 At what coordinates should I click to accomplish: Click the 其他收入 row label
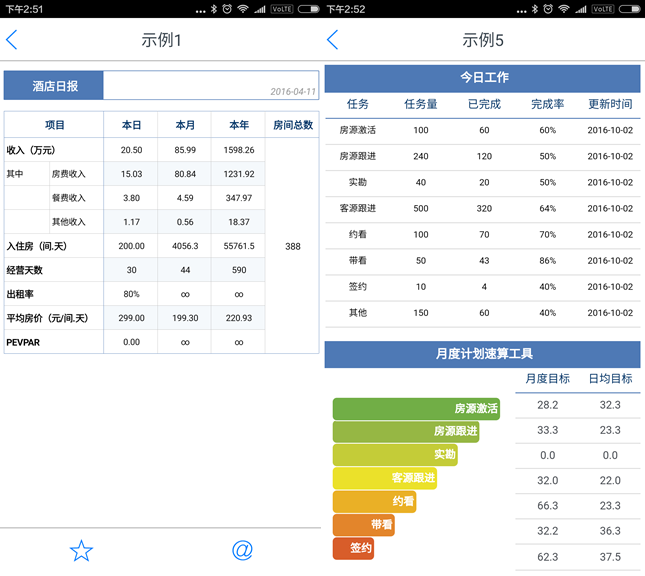pyautogui.click(x=68, y=222)
